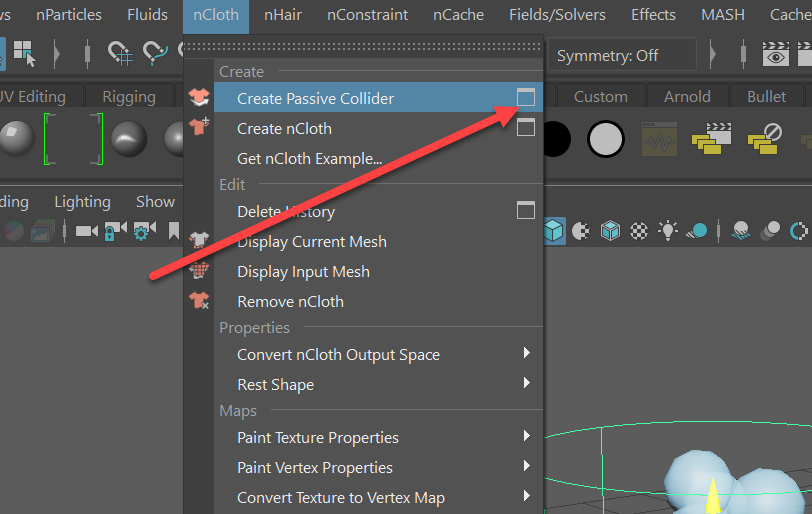Open the nCache menu
The height and width of the screenshot is (514, 812).
click(458, 15)
